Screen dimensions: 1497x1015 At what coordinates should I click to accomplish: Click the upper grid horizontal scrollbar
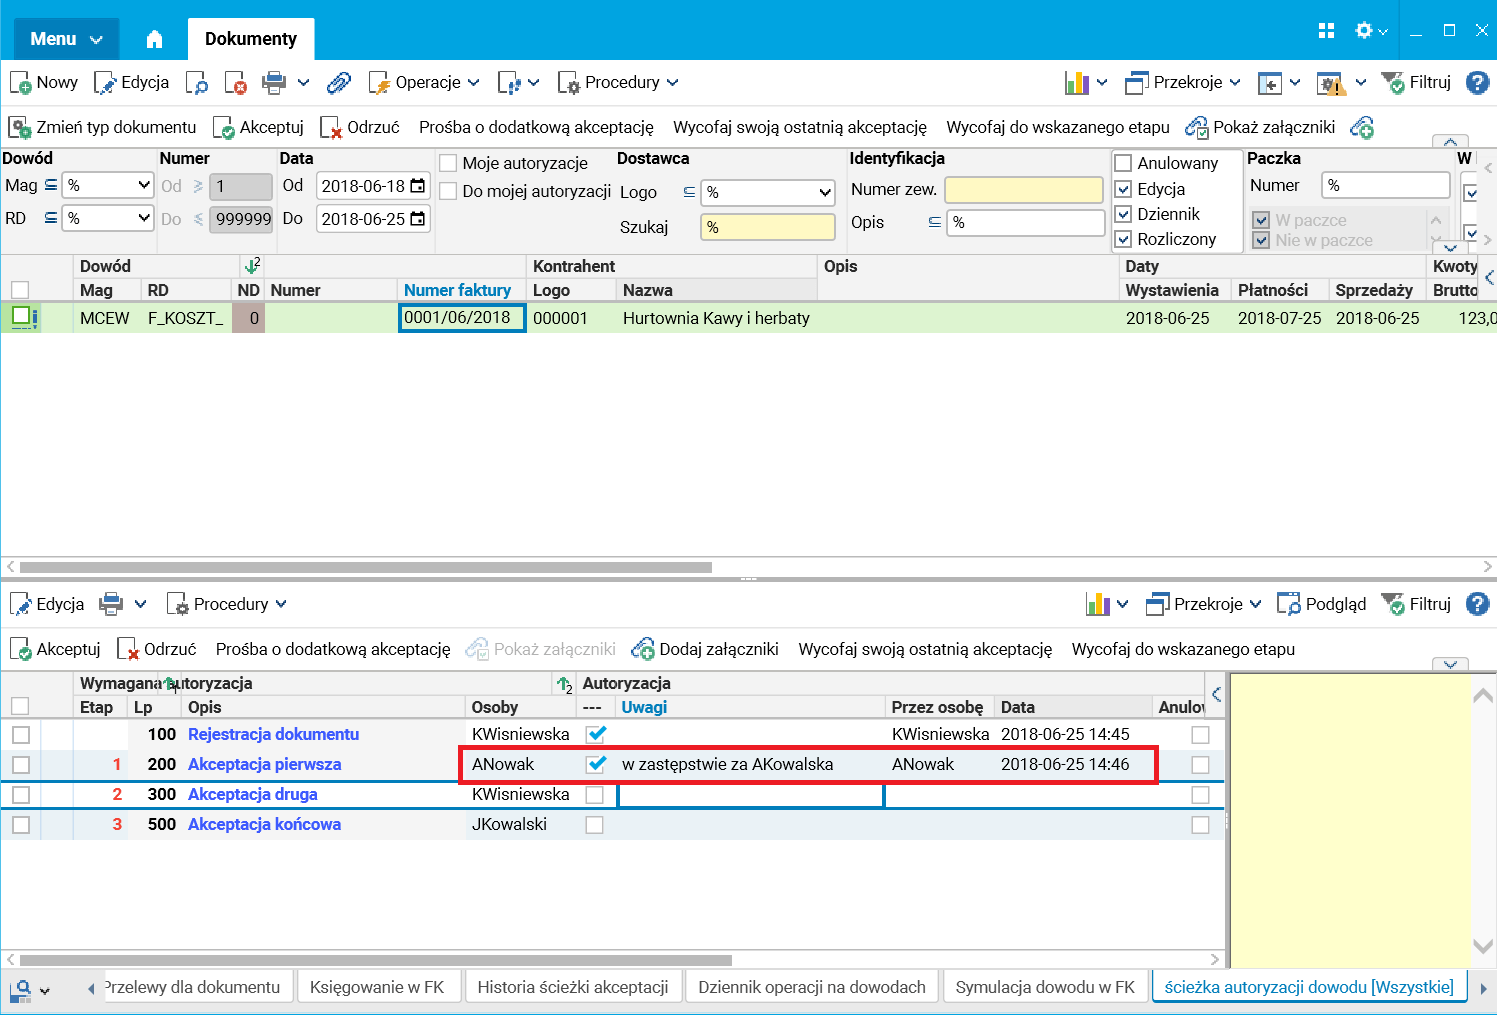click(x=366, y=567)
